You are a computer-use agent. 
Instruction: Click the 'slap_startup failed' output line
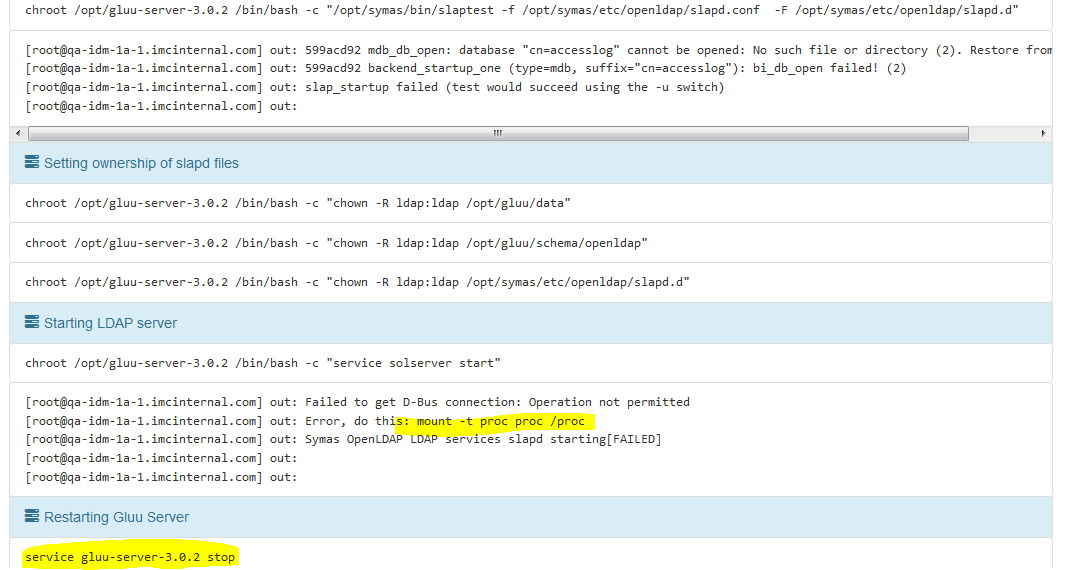[375, 88]
